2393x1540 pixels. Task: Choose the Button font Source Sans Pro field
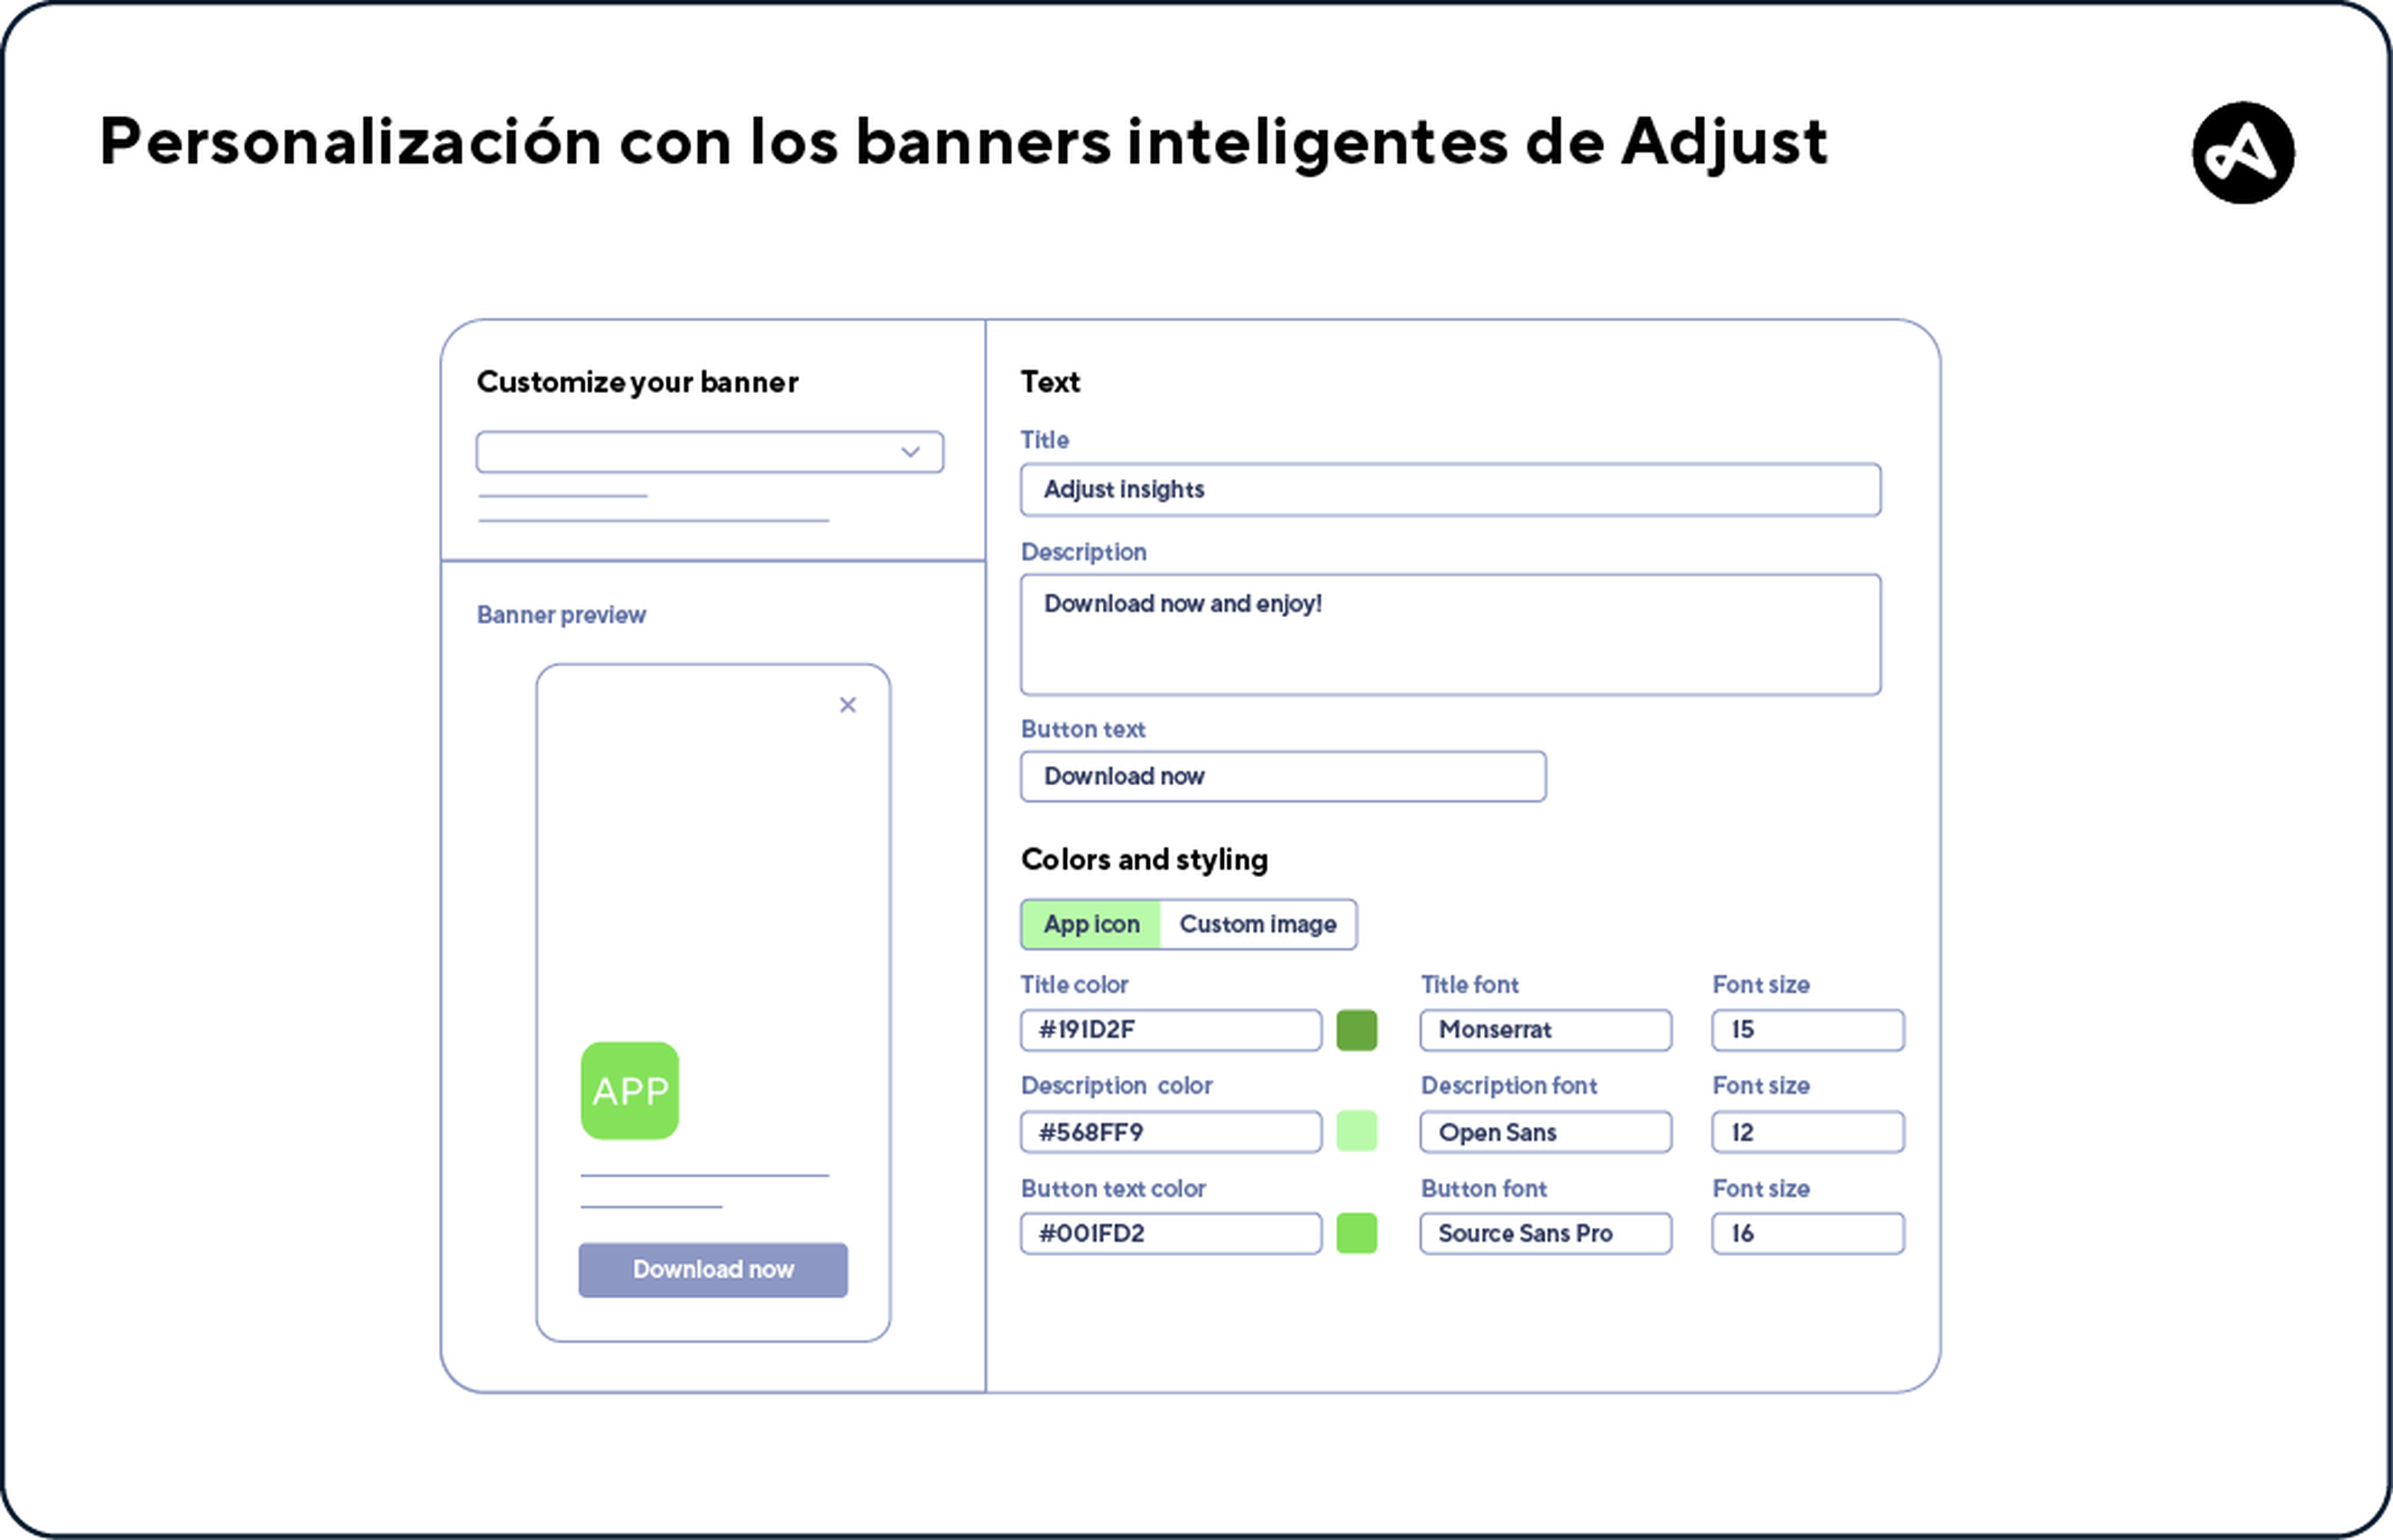point(1545,1233)
